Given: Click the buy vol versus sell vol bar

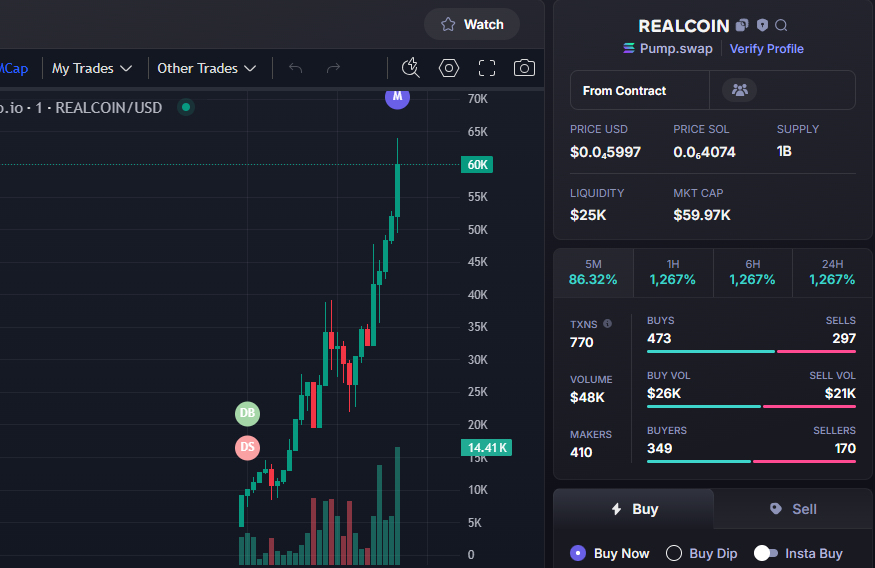Looking at the screenshot, I should click(751, 407).
